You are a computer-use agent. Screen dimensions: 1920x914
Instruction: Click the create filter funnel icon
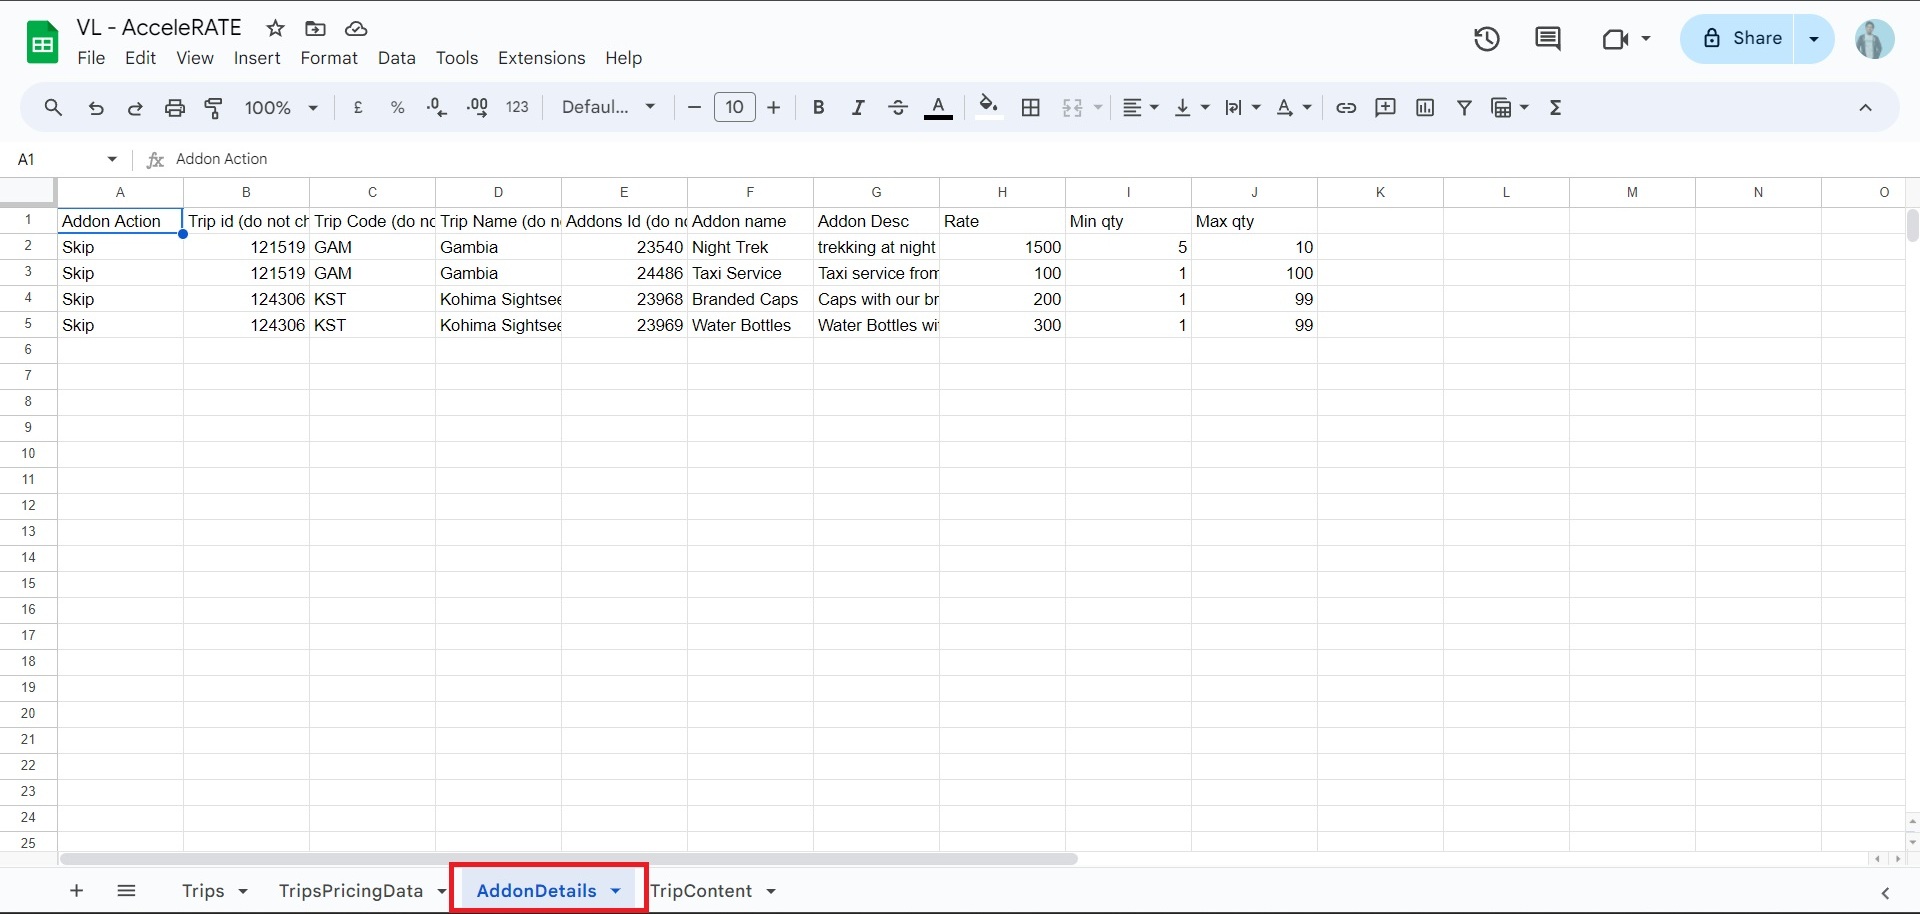1464,108
